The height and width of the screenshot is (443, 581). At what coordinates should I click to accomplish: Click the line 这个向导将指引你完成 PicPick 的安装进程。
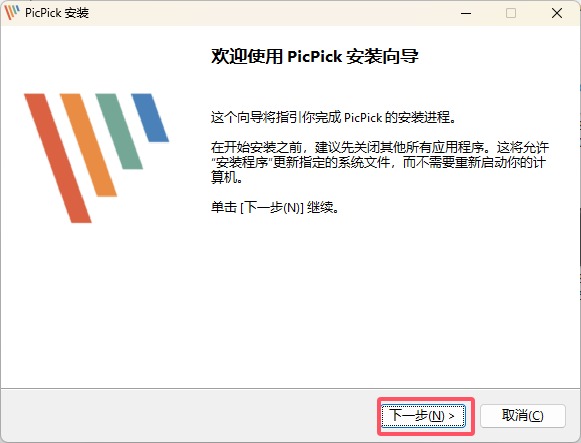point(333,117)
